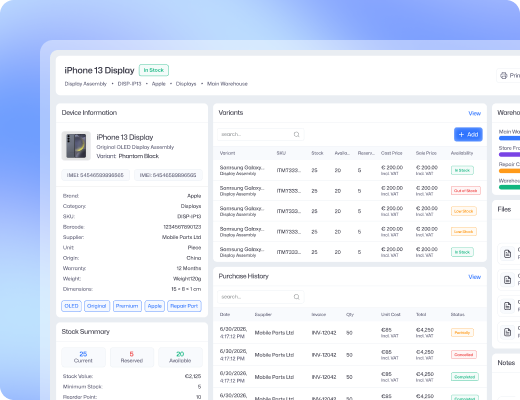This screenshot has height=400, width=520.
Task: Select the Apple tag
Action: [154, 306]
